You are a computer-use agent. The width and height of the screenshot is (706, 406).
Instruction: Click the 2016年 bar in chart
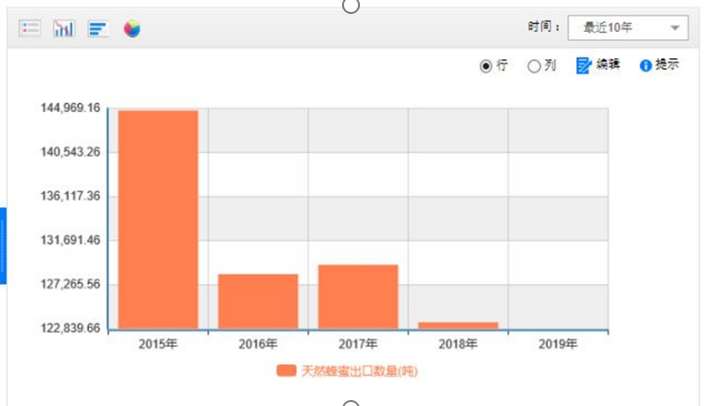click(x=258, y=302)
